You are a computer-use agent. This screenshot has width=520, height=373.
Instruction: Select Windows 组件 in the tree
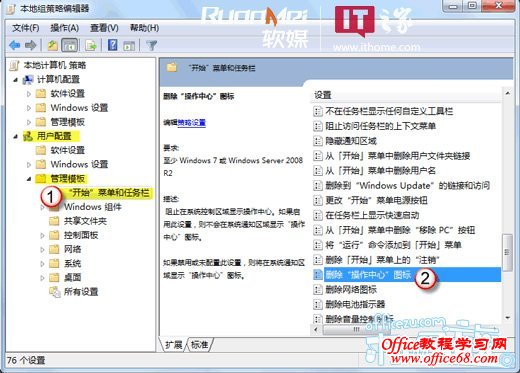click(93, 207)
